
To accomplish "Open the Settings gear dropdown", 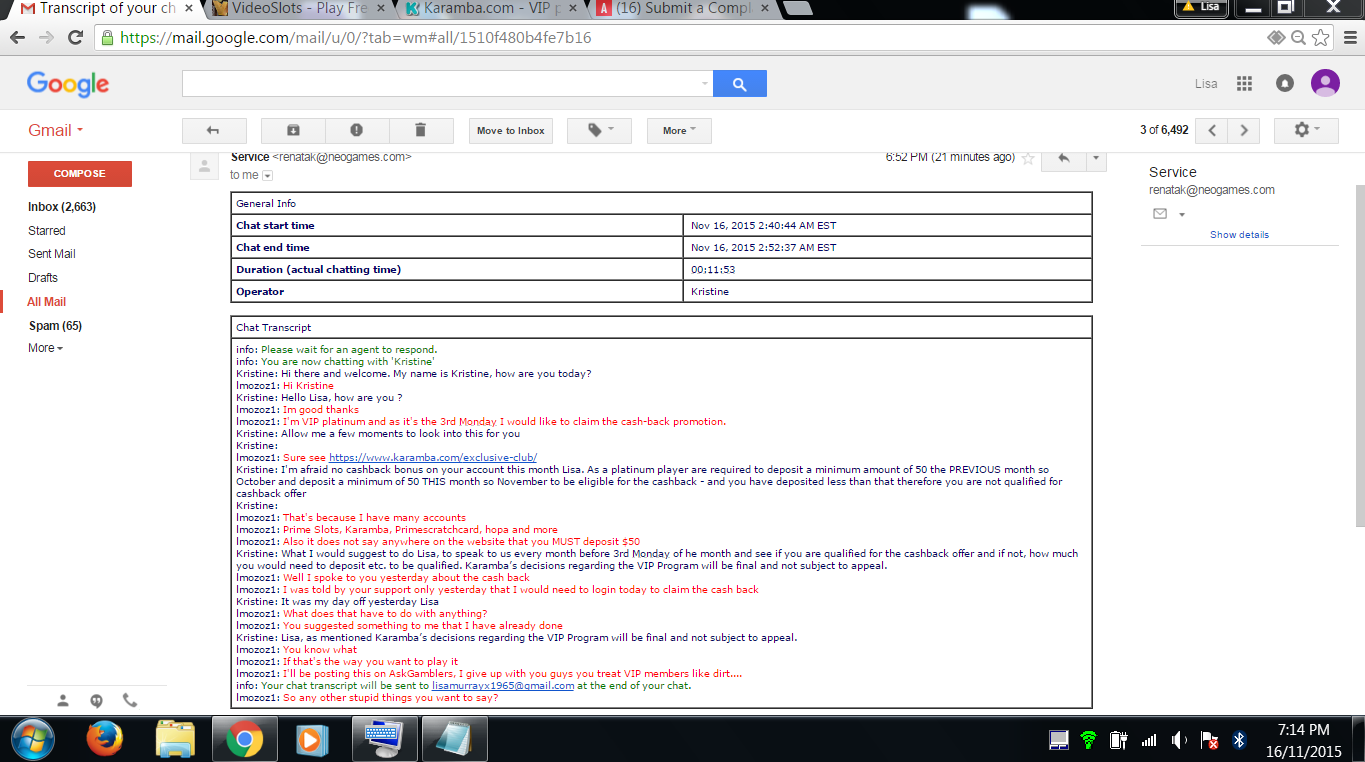I will click(1307, 131).
